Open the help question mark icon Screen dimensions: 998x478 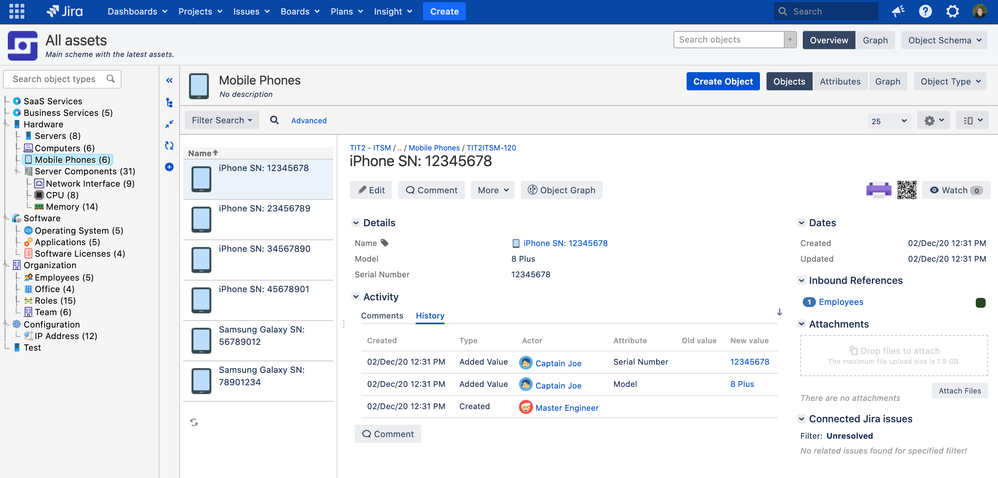[x=925, y=11]
